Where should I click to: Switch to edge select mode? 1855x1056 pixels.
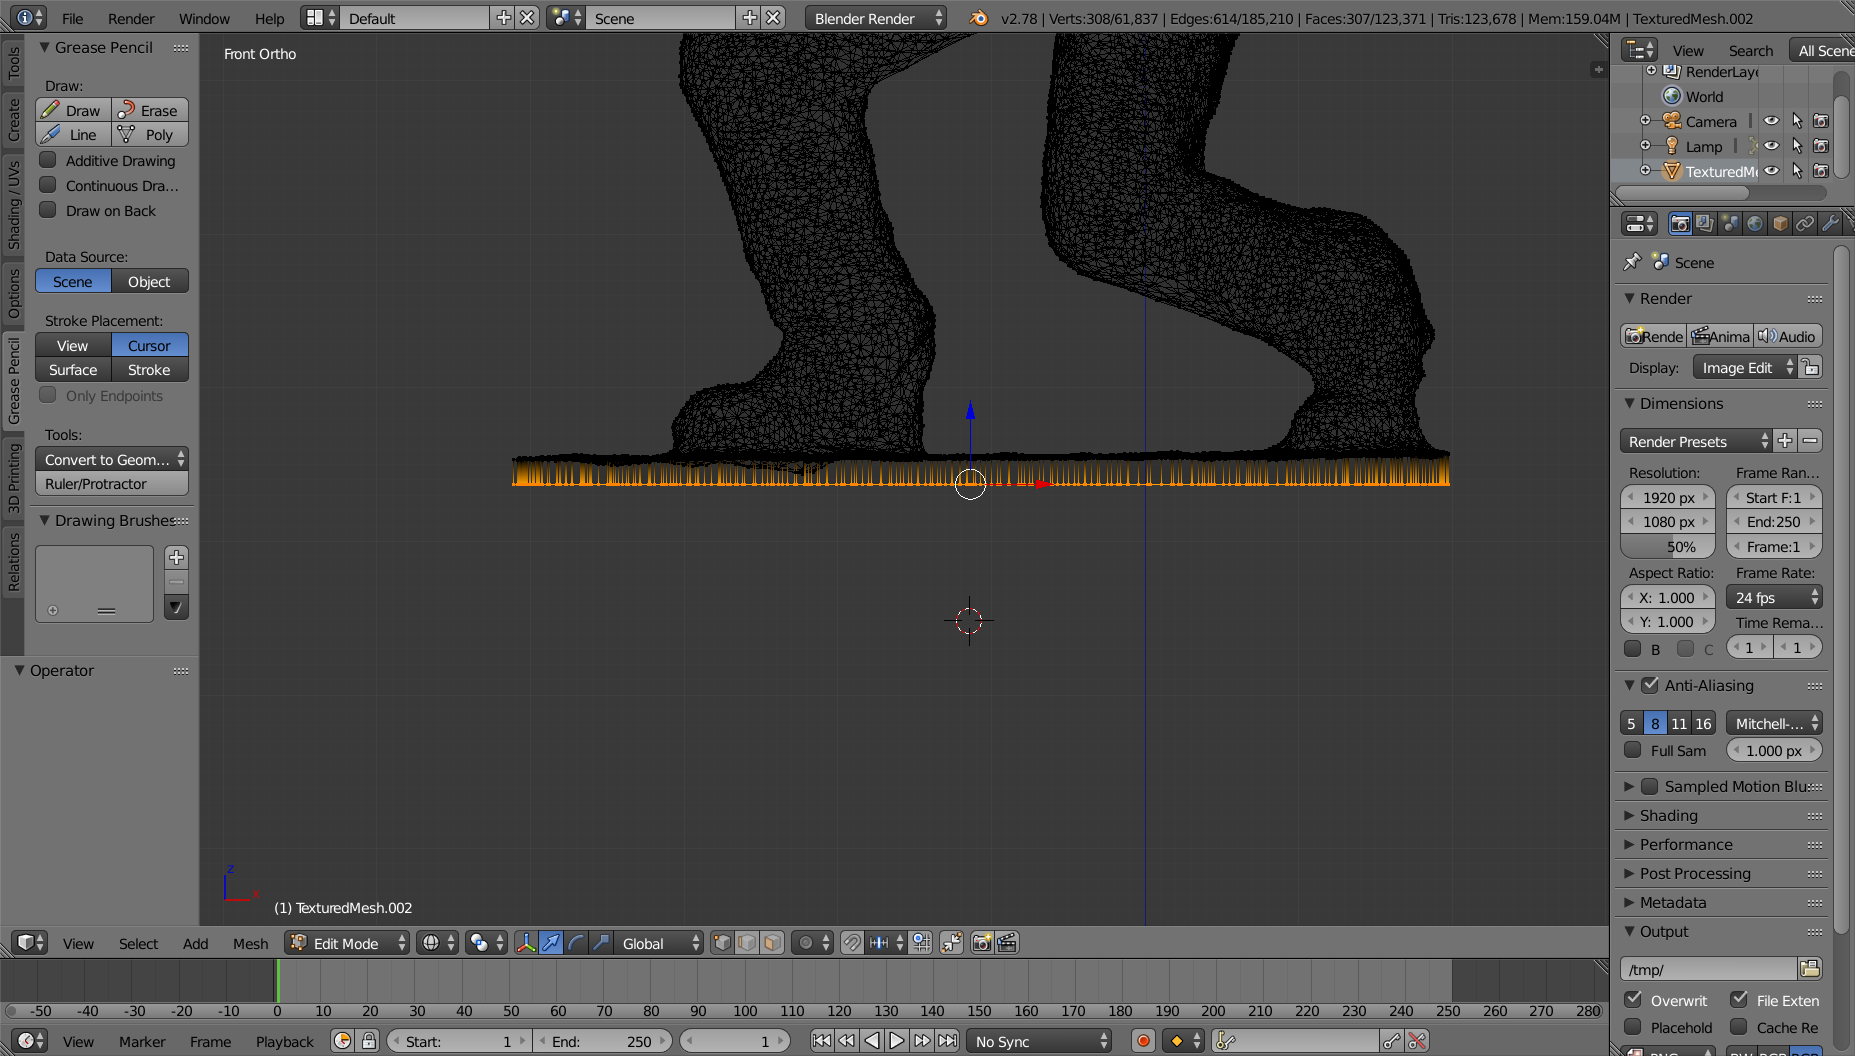747,943
